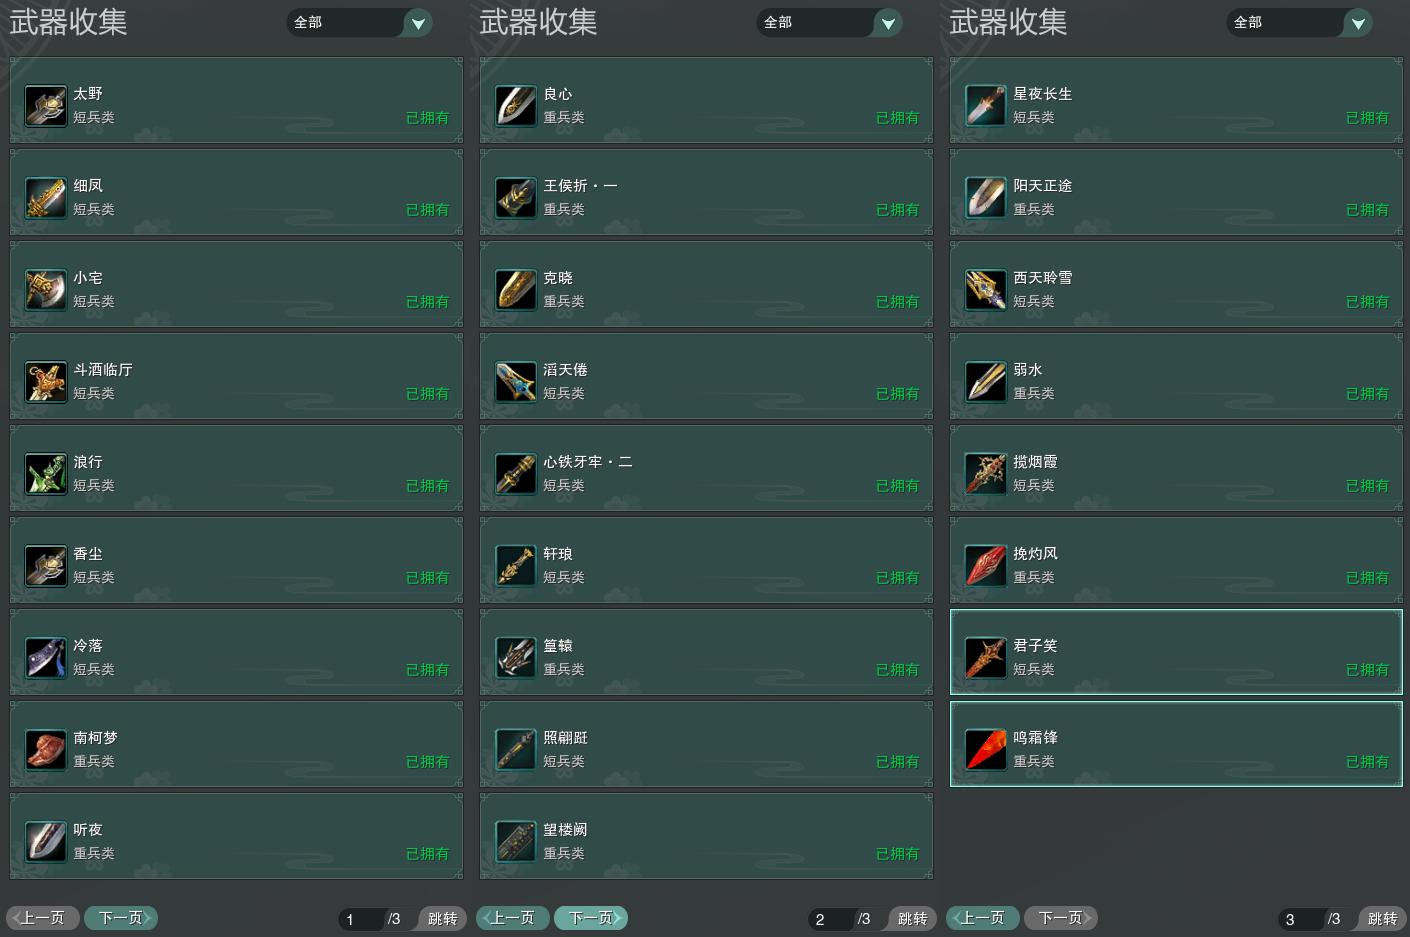Expand the middle panel's 全部 dropdown arrow
This screenshot has width=1410, height=937.
point(888,23)
